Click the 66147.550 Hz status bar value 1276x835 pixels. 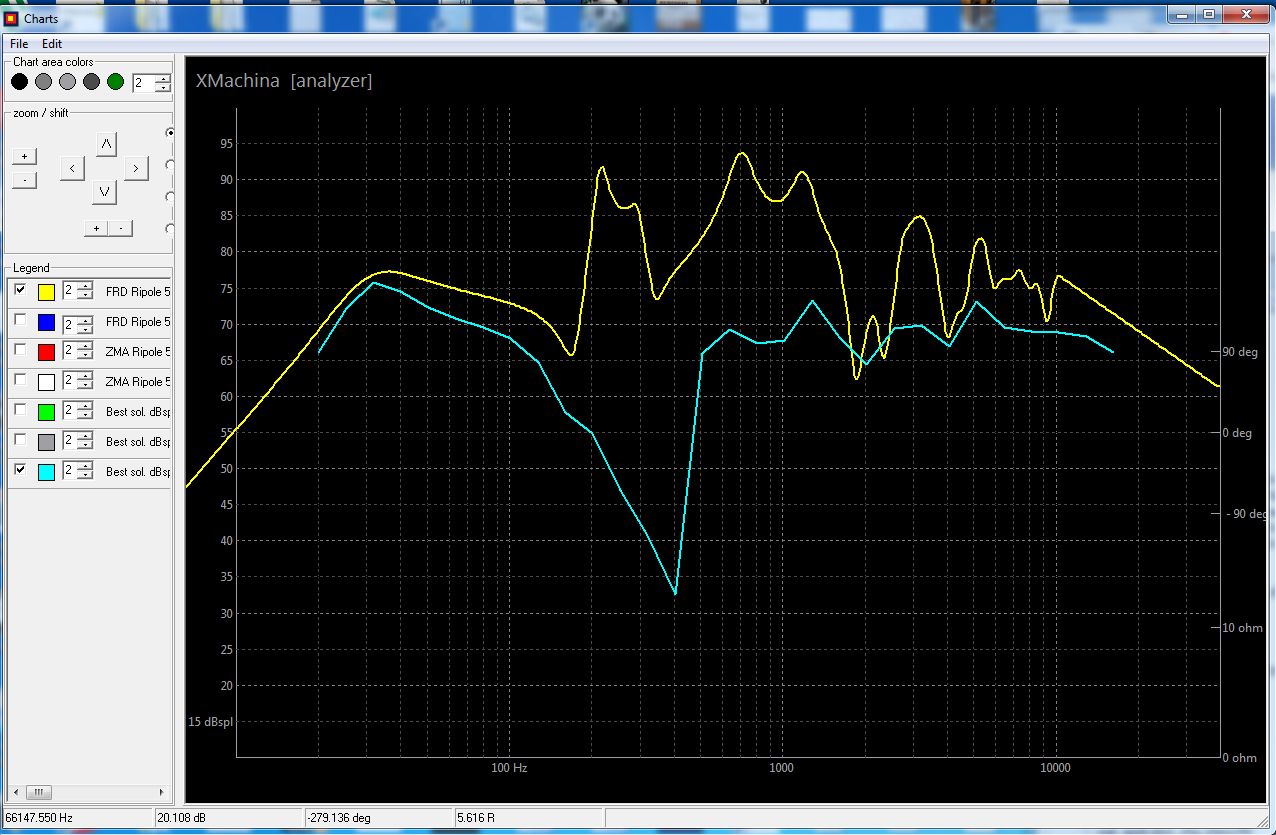[38, 818]
